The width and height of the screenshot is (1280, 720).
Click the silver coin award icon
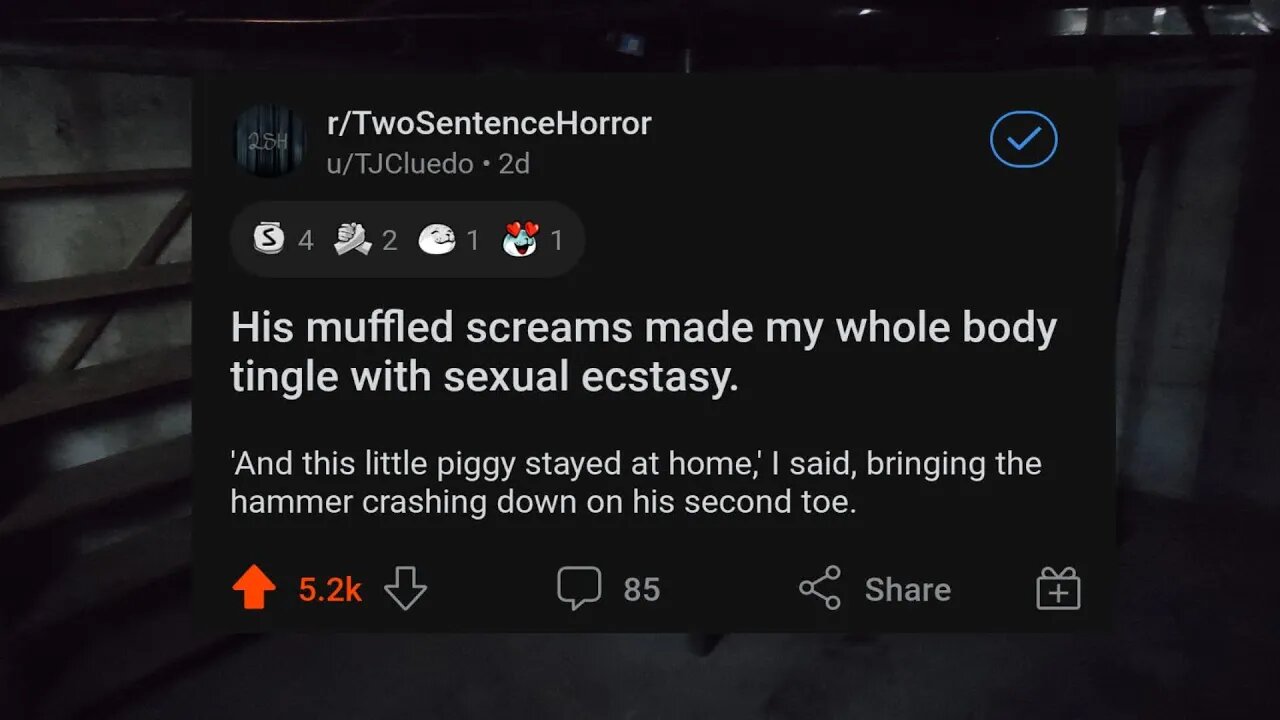pos(268,240)
